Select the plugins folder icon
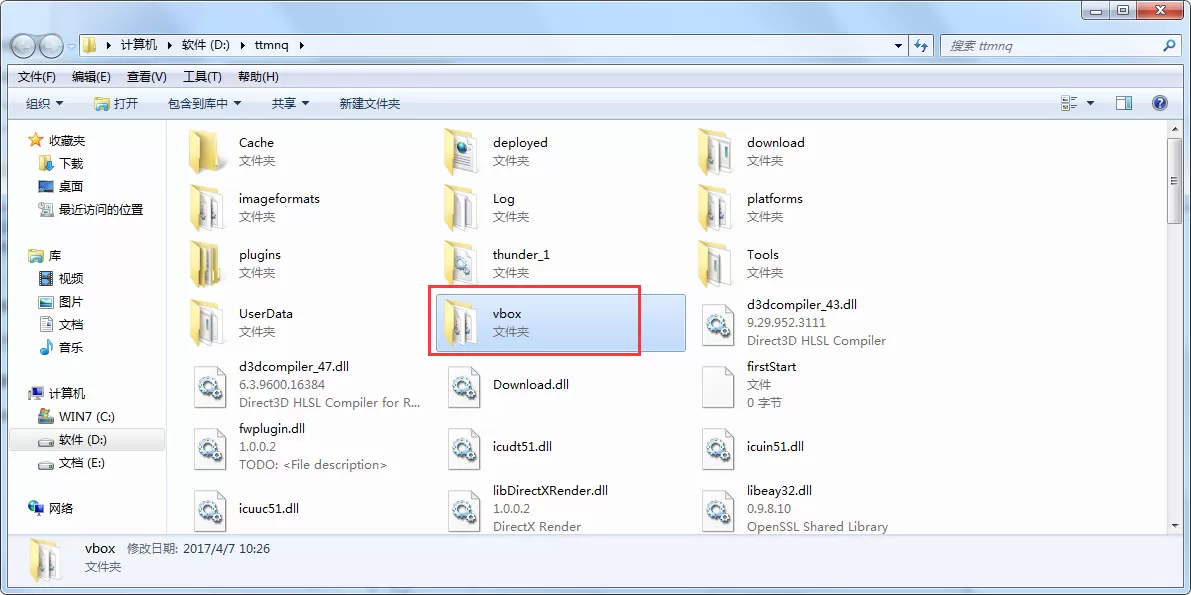 207,264
